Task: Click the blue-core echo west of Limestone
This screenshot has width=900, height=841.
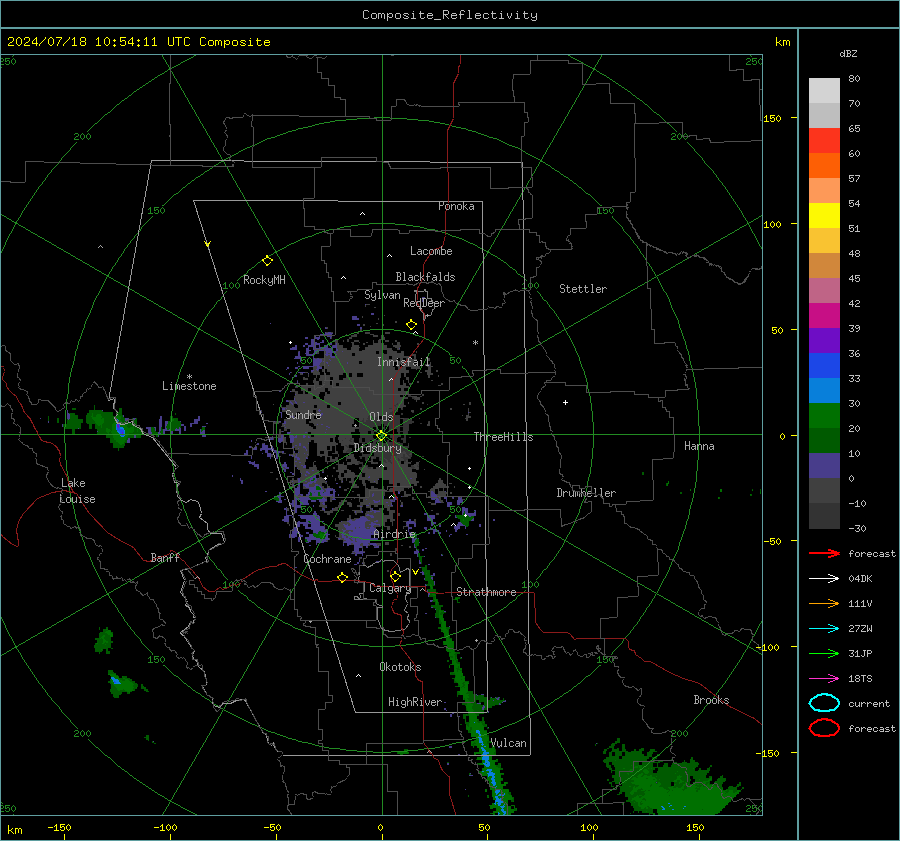Action: tap(120, 429)
